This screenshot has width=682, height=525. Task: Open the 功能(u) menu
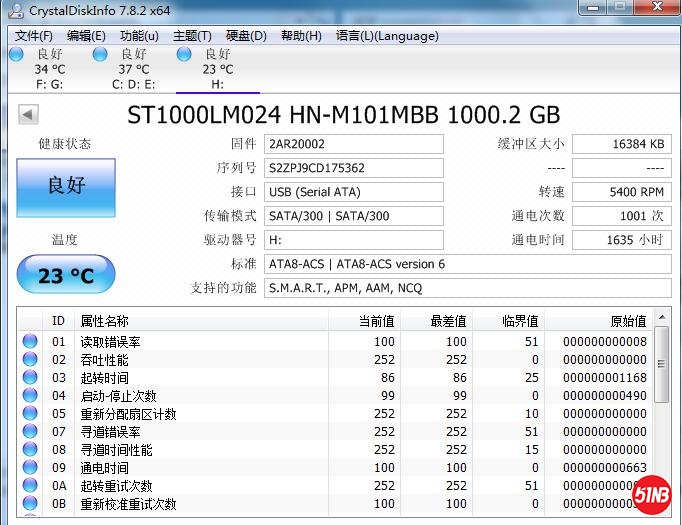tap(139, 36)
